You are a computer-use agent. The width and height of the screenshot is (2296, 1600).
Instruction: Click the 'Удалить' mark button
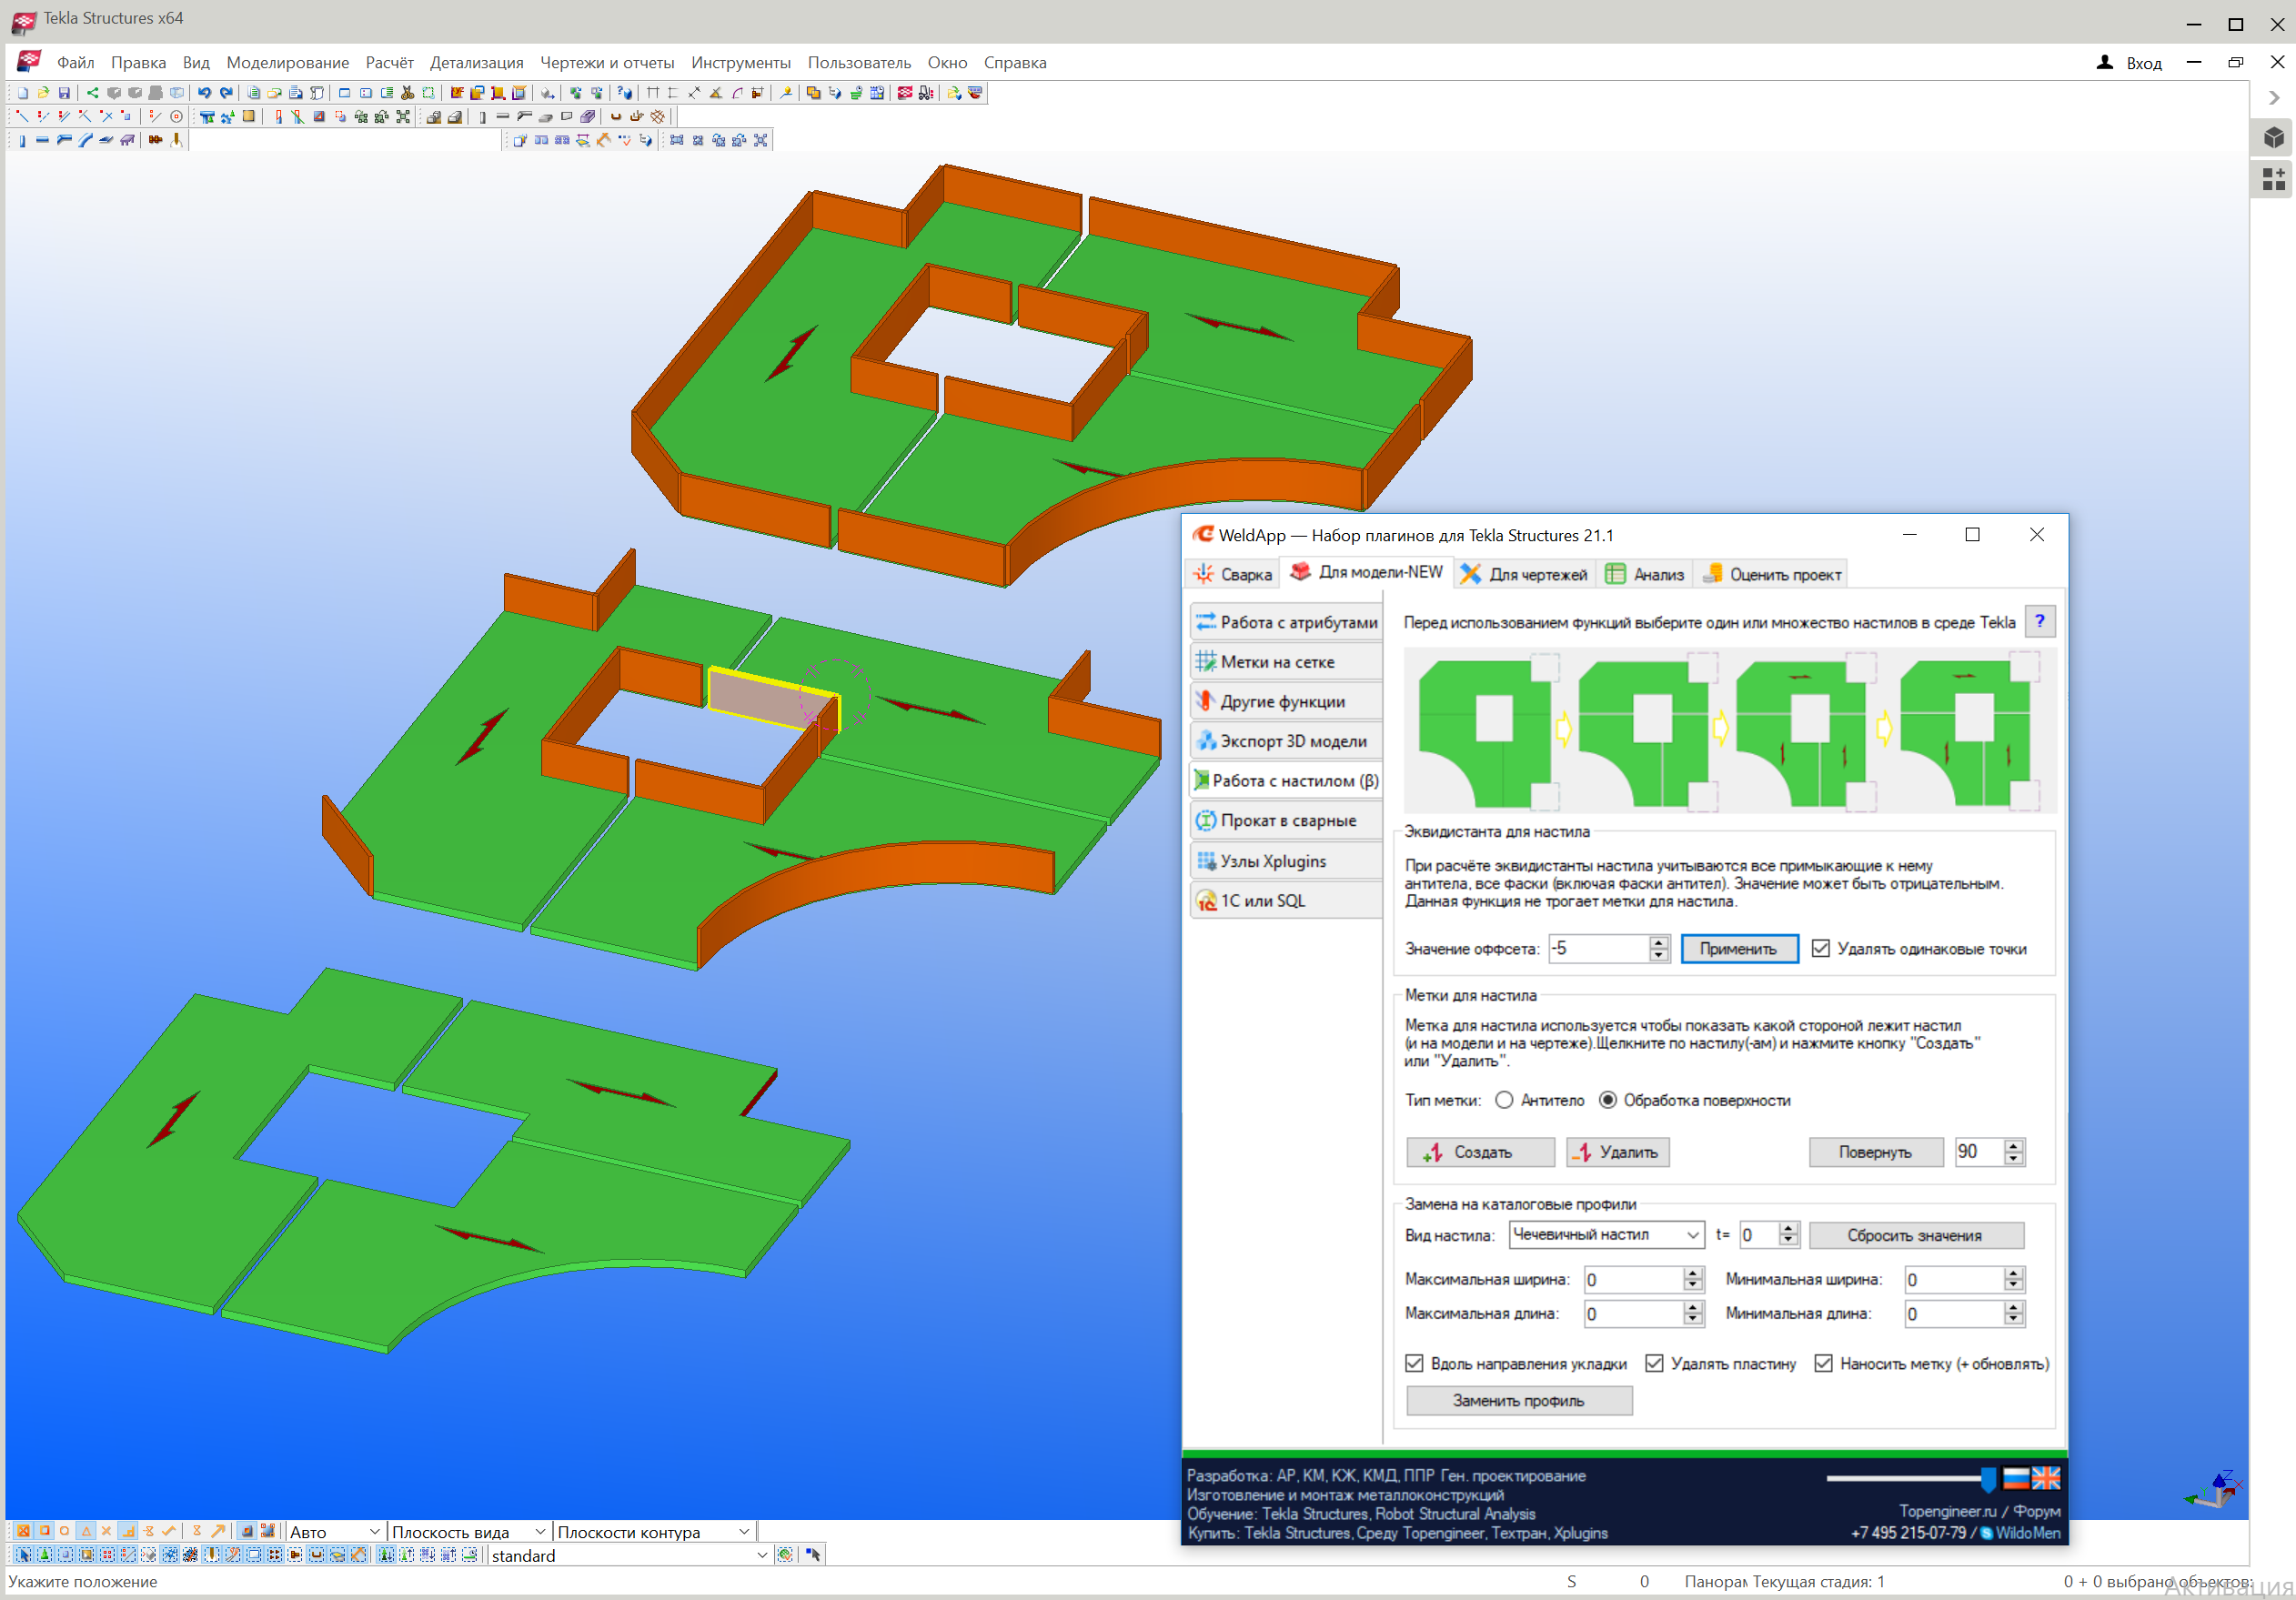(1617, 1152)
